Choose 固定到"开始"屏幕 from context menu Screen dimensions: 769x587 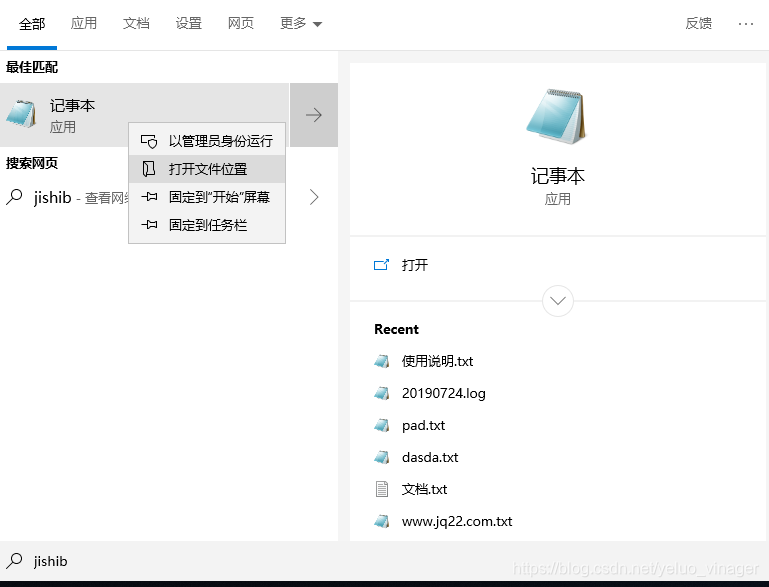tap(207, 197)
